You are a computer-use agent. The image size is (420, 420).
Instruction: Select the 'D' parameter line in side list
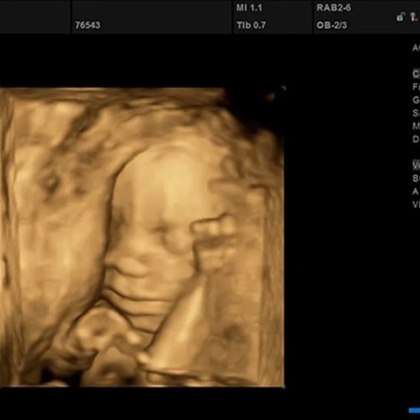tap(416, 139)
